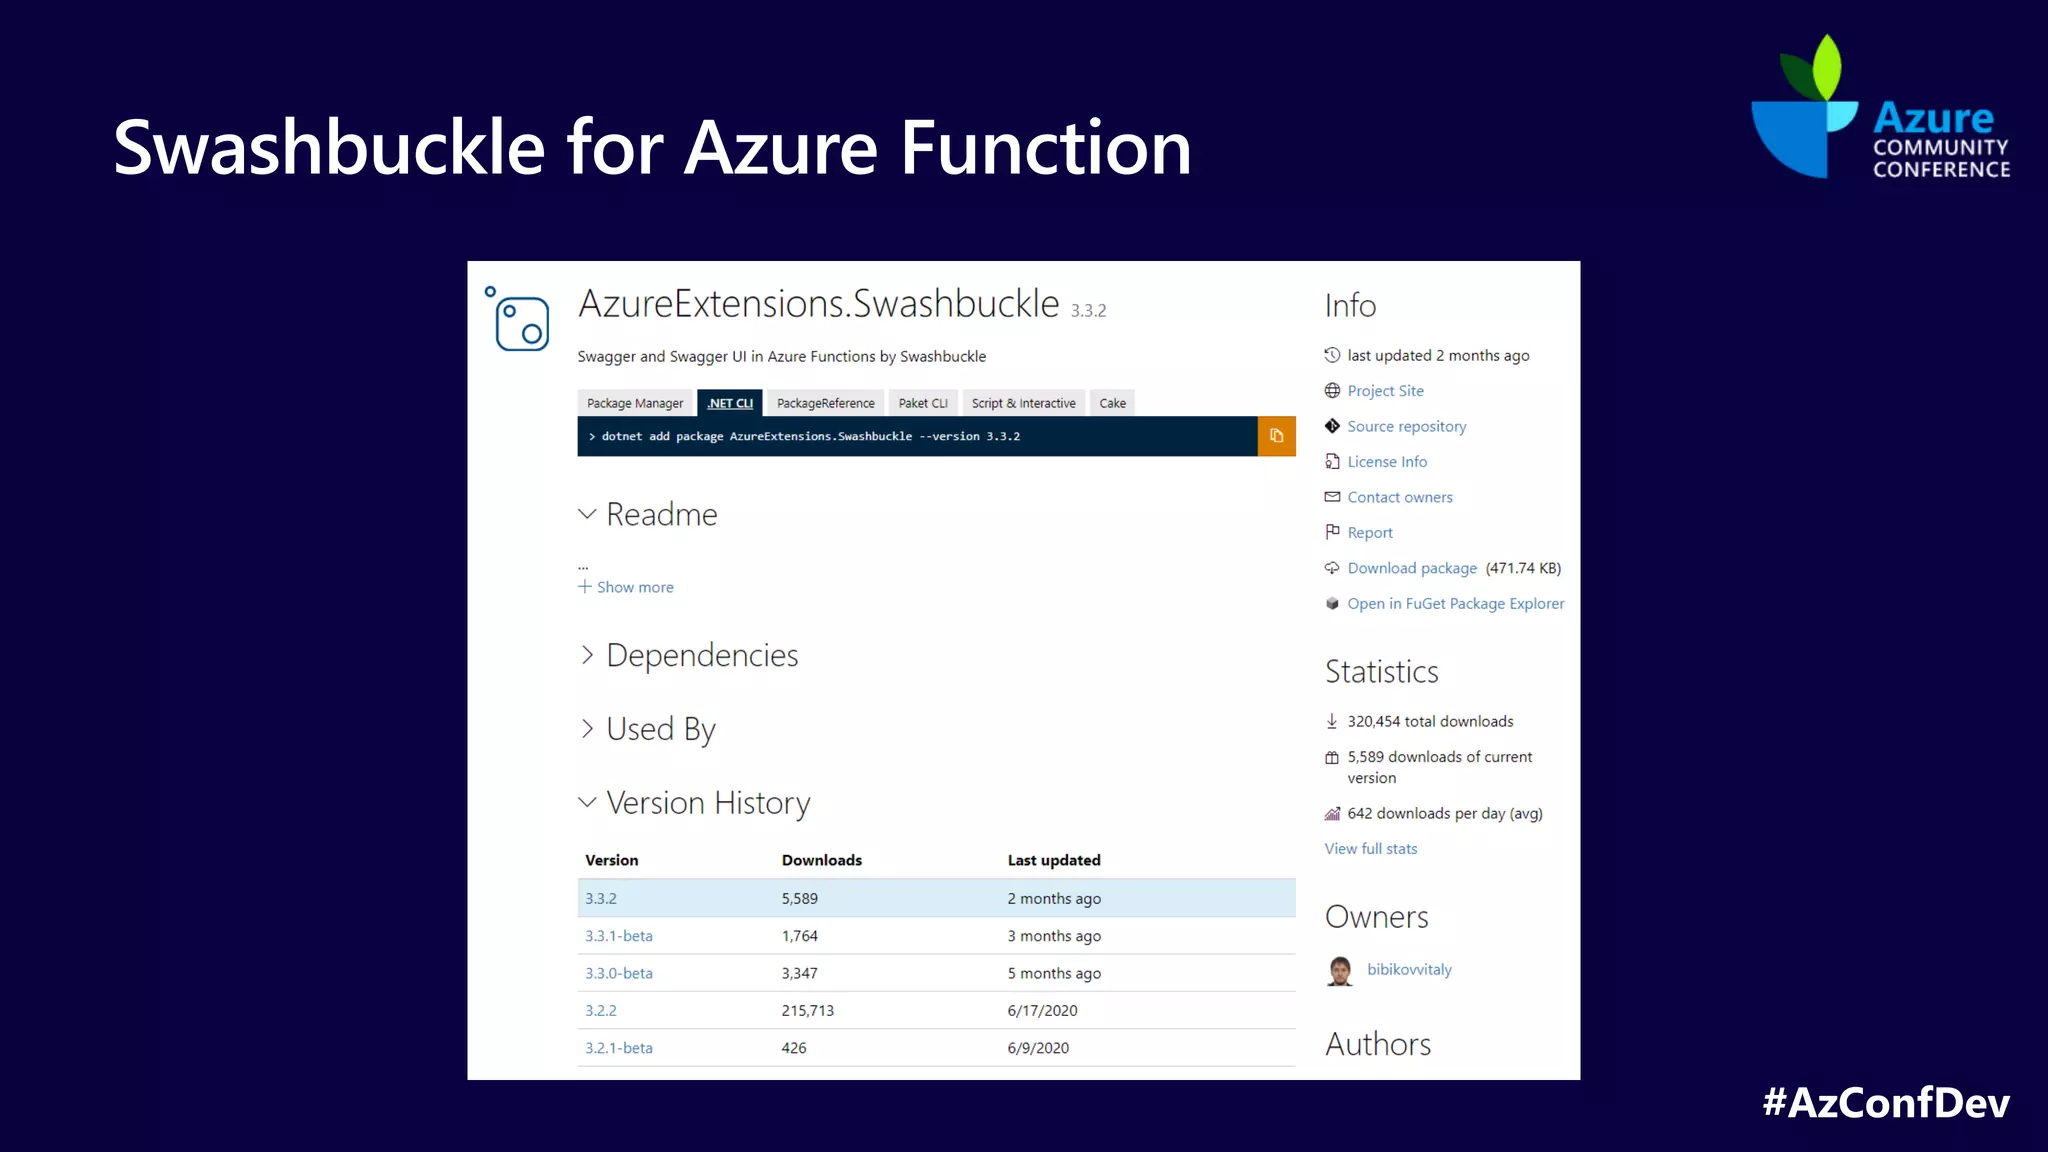Copy the dotnet command with orange copy icon
This screenshot has width=2048, height=1152.
tap(1276, 436)
